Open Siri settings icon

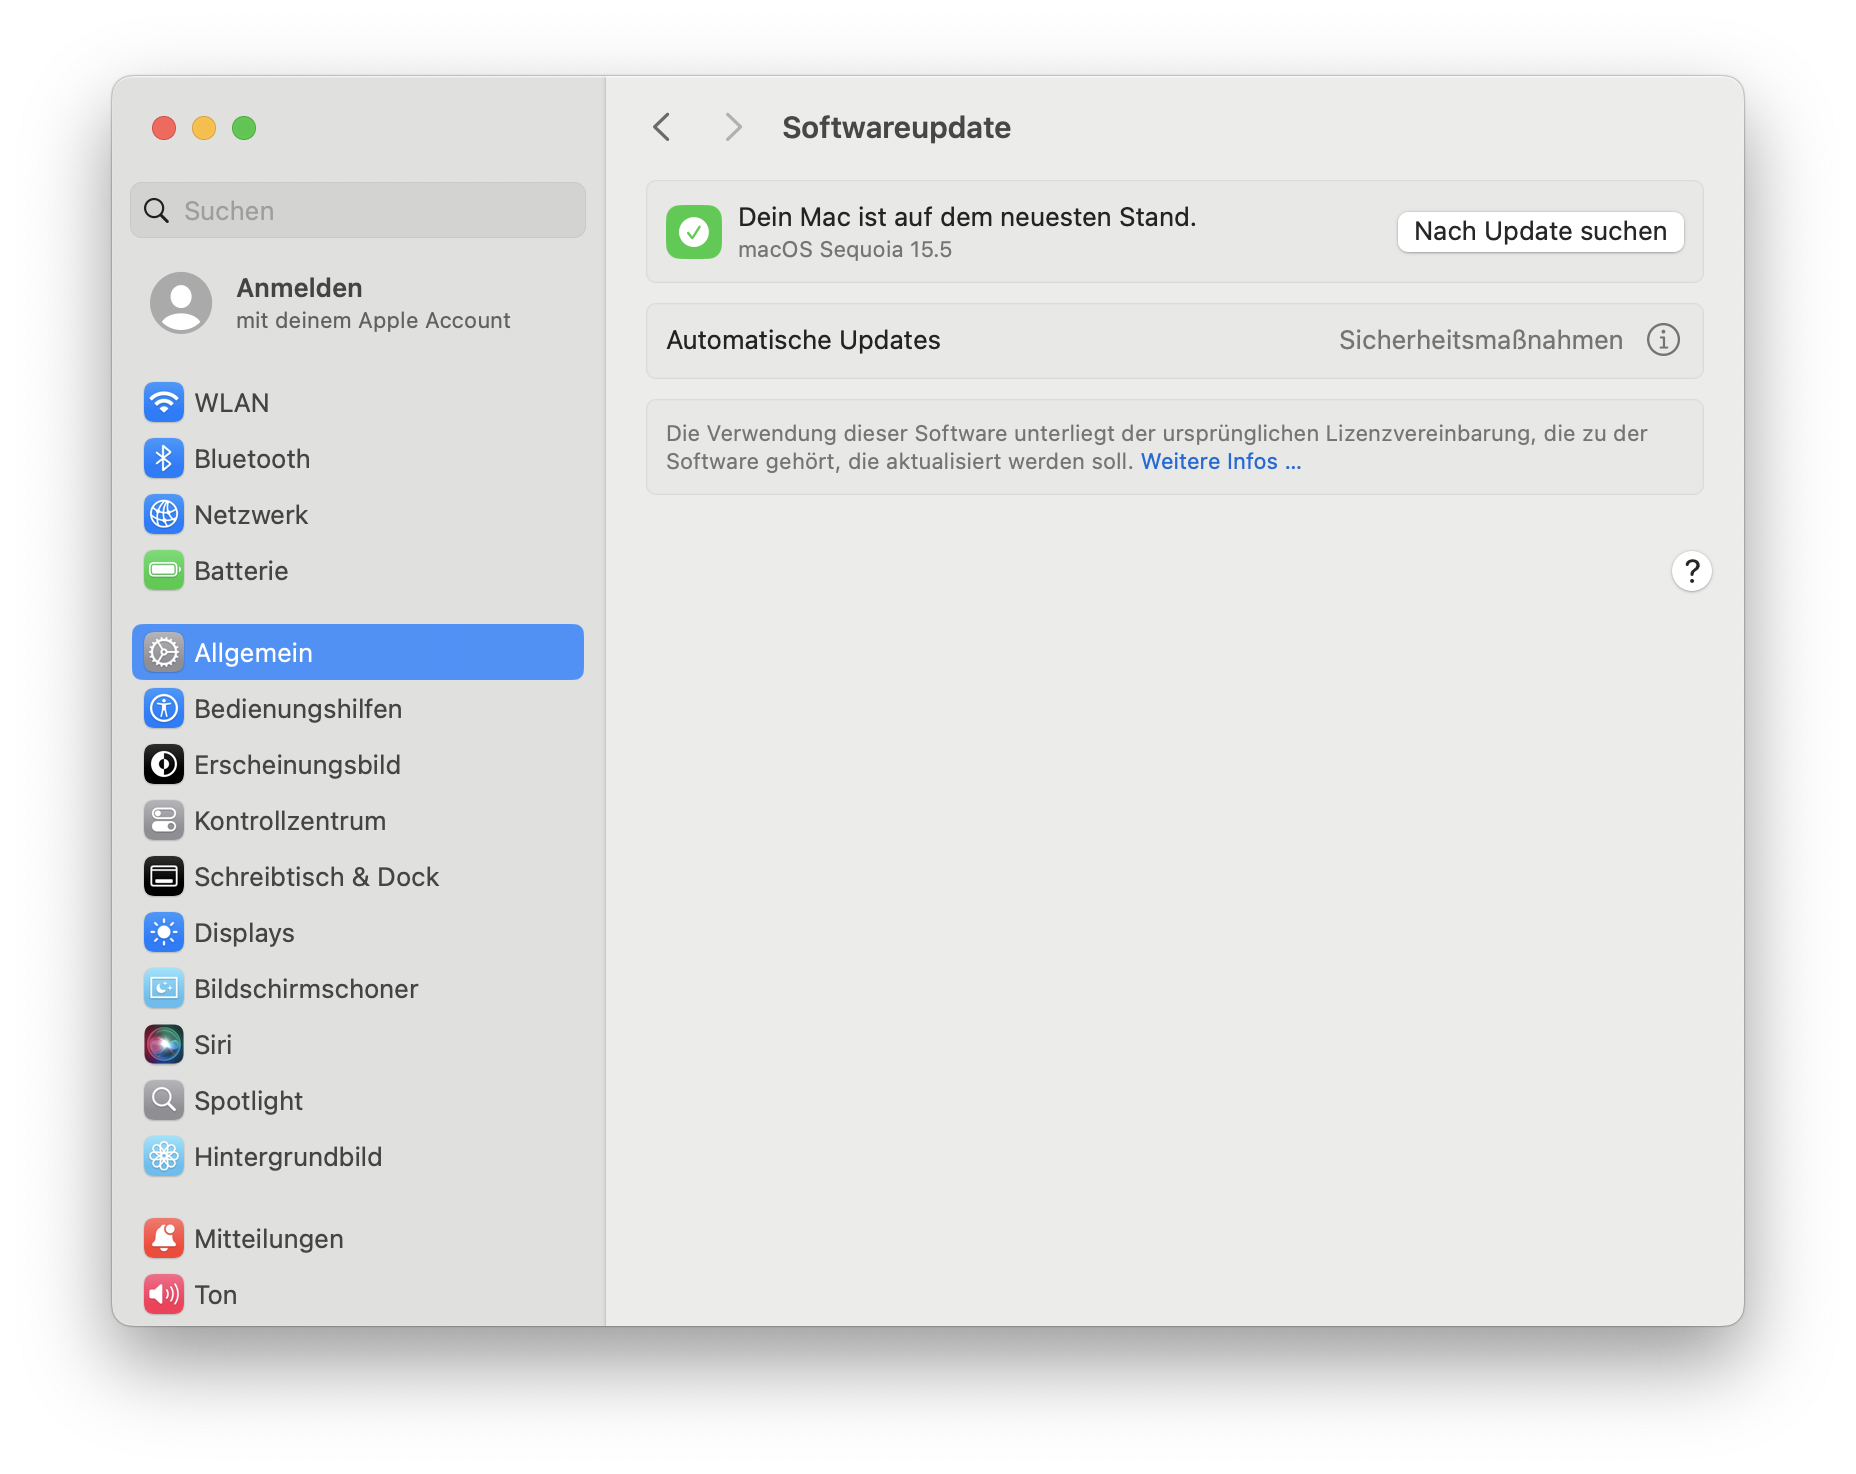click(x=164, y=1045)
